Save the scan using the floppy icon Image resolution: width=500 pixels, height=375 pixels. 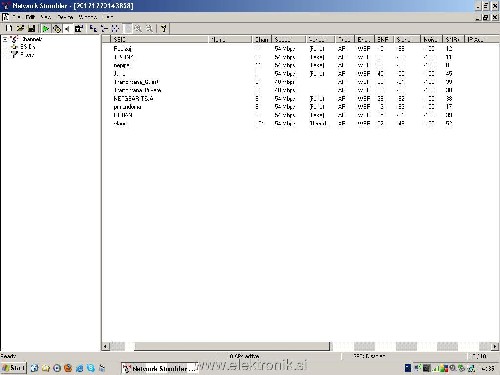point(31,29)
